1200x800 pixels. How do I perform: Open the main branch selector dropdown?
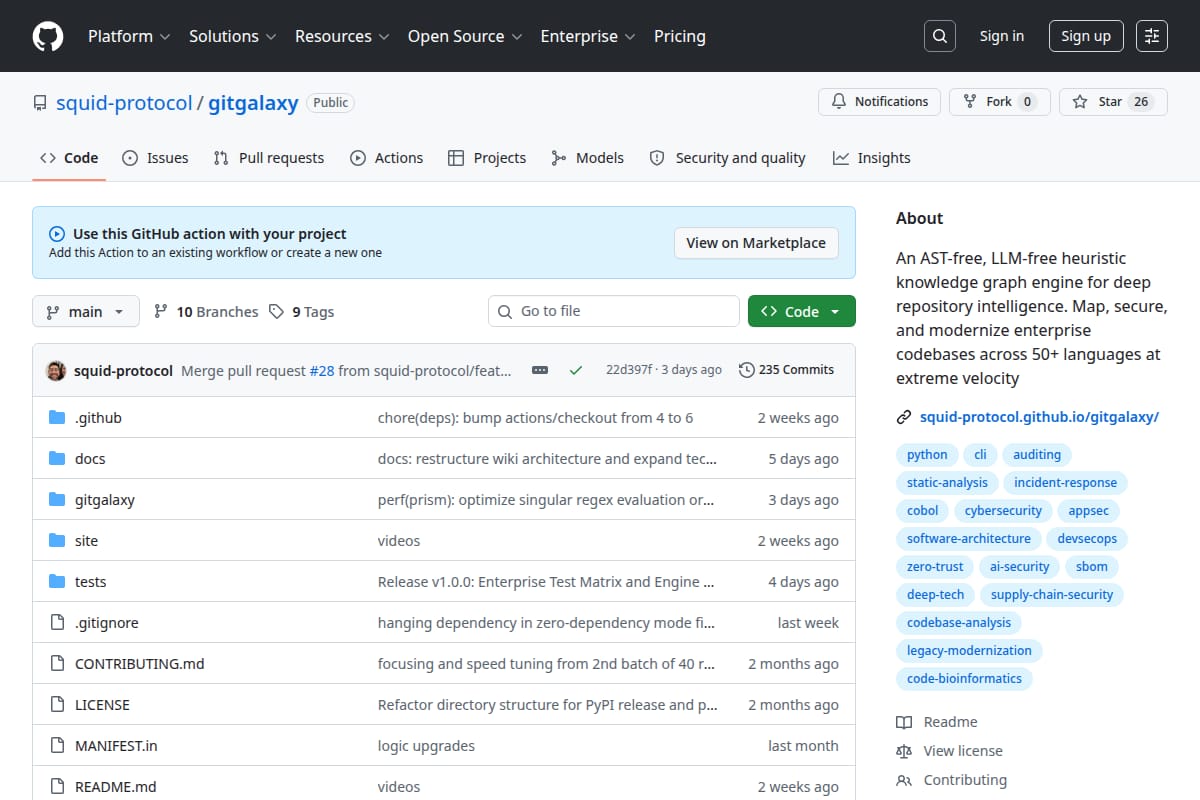[86, 312]
